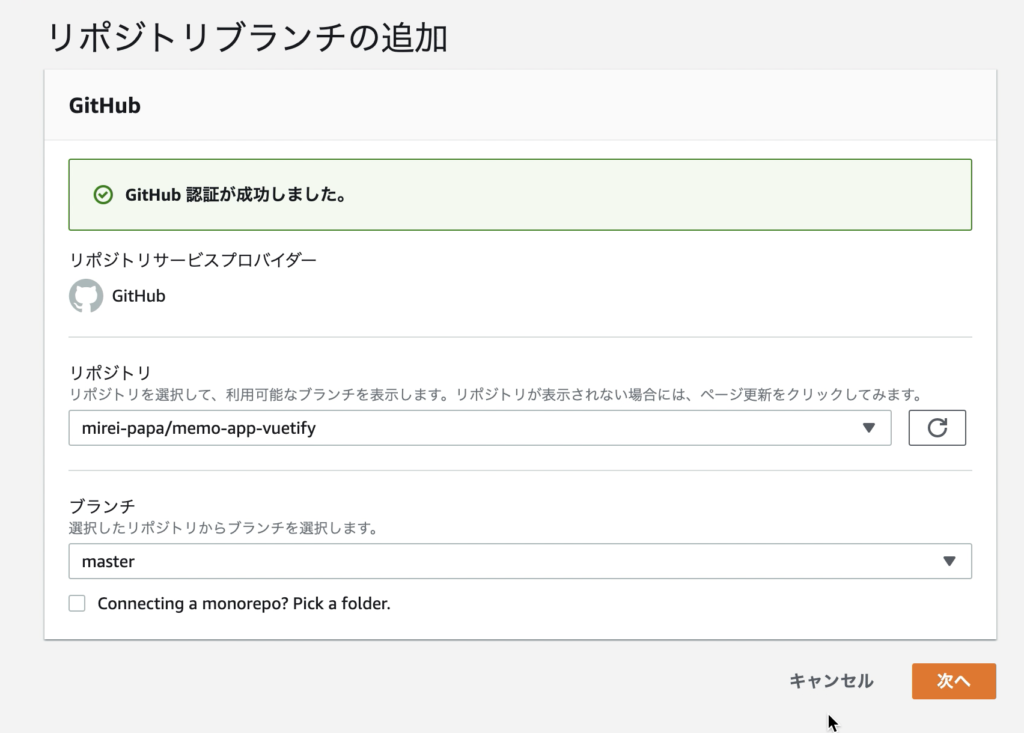Click the green success checkmark icon

tap(103, 195)
